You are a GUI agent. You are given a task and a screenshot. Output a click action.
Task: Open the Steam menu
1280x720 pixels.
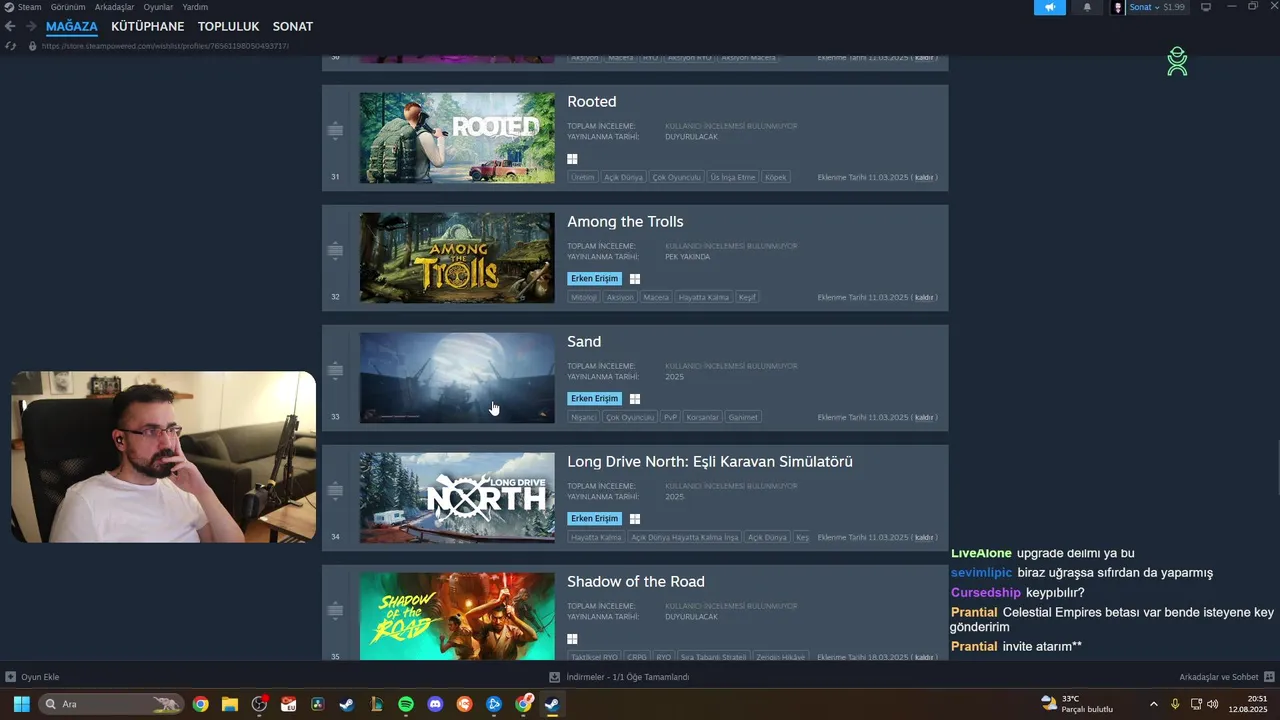tap(29, 7)
